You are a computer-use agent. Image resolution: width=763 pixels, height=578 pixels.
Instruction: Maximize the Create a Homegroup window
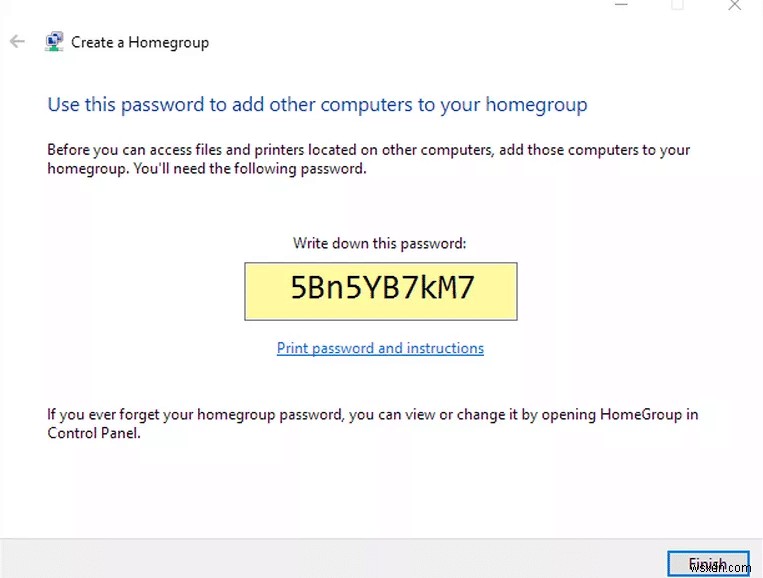click(677, 4)
